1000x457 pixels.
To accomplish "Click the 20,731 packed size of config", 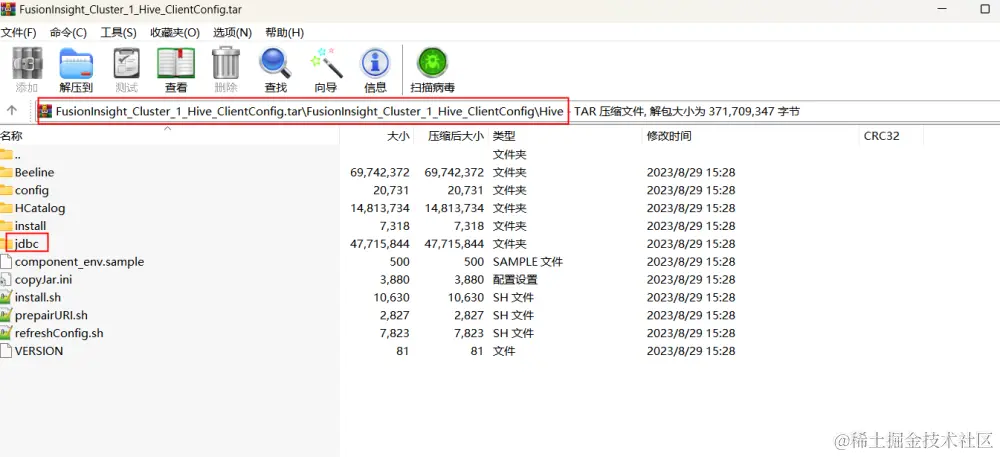I will [465, 190].
